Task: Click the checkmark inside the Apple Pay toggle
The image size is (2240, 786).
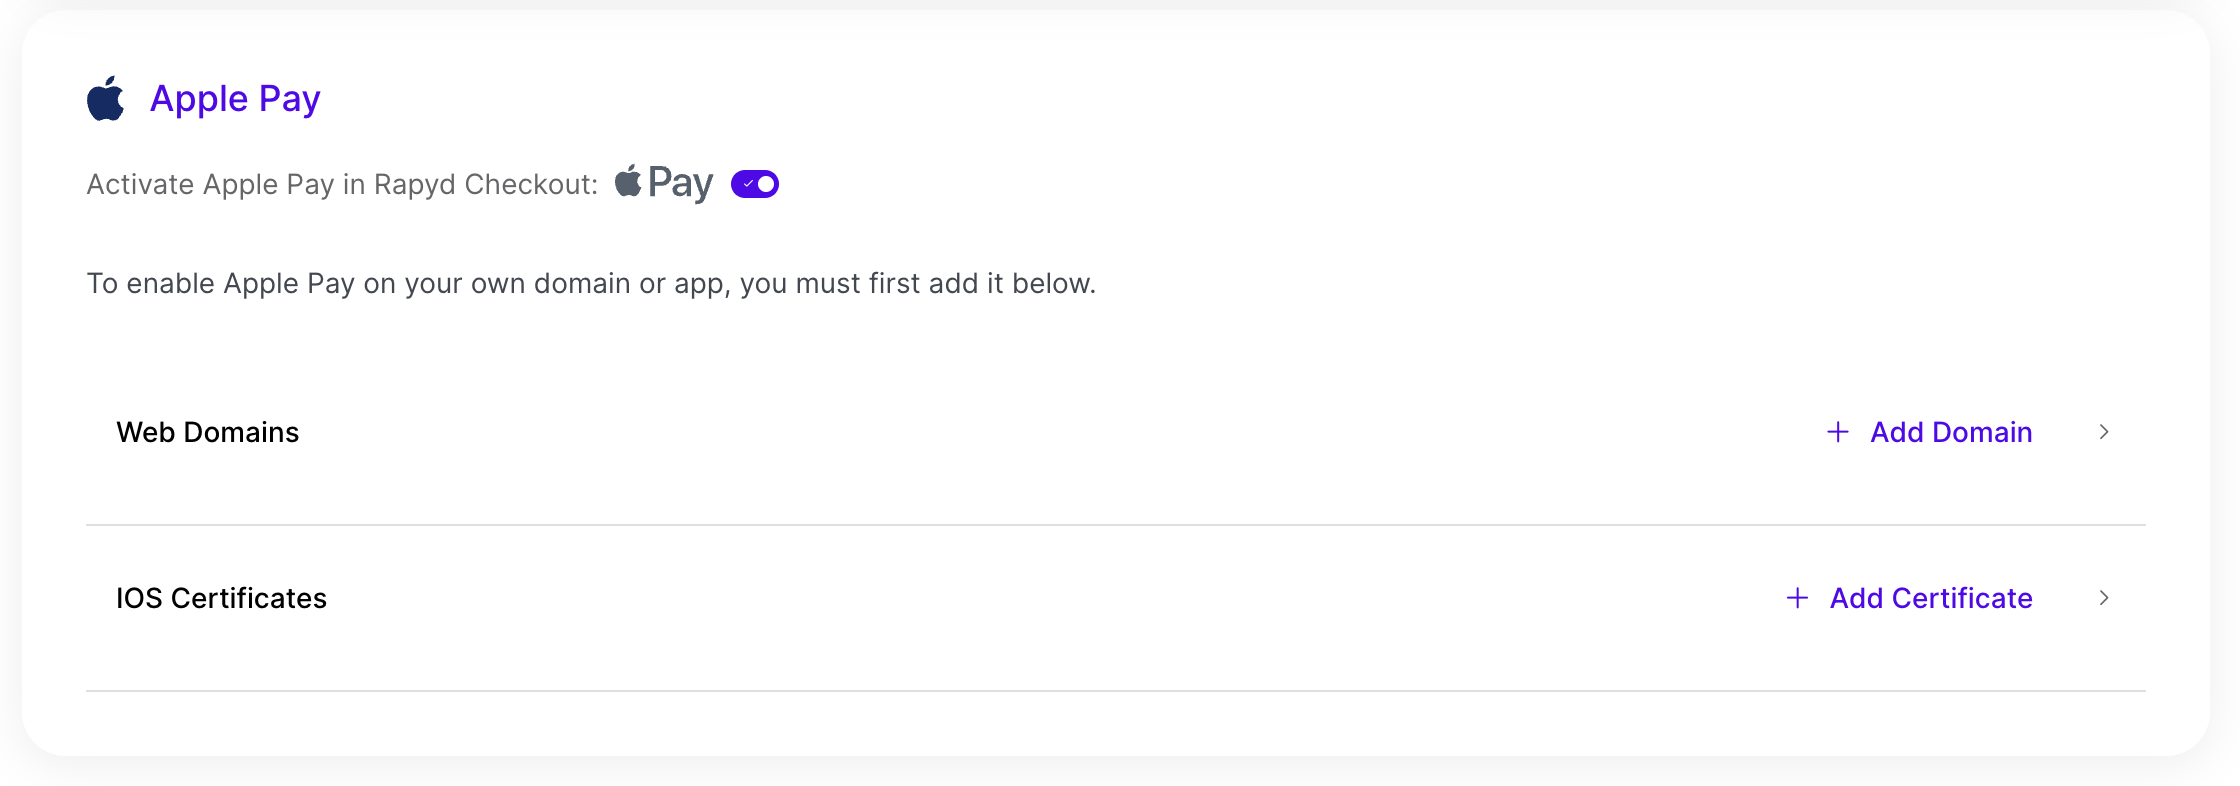Action: click(747, 184)
